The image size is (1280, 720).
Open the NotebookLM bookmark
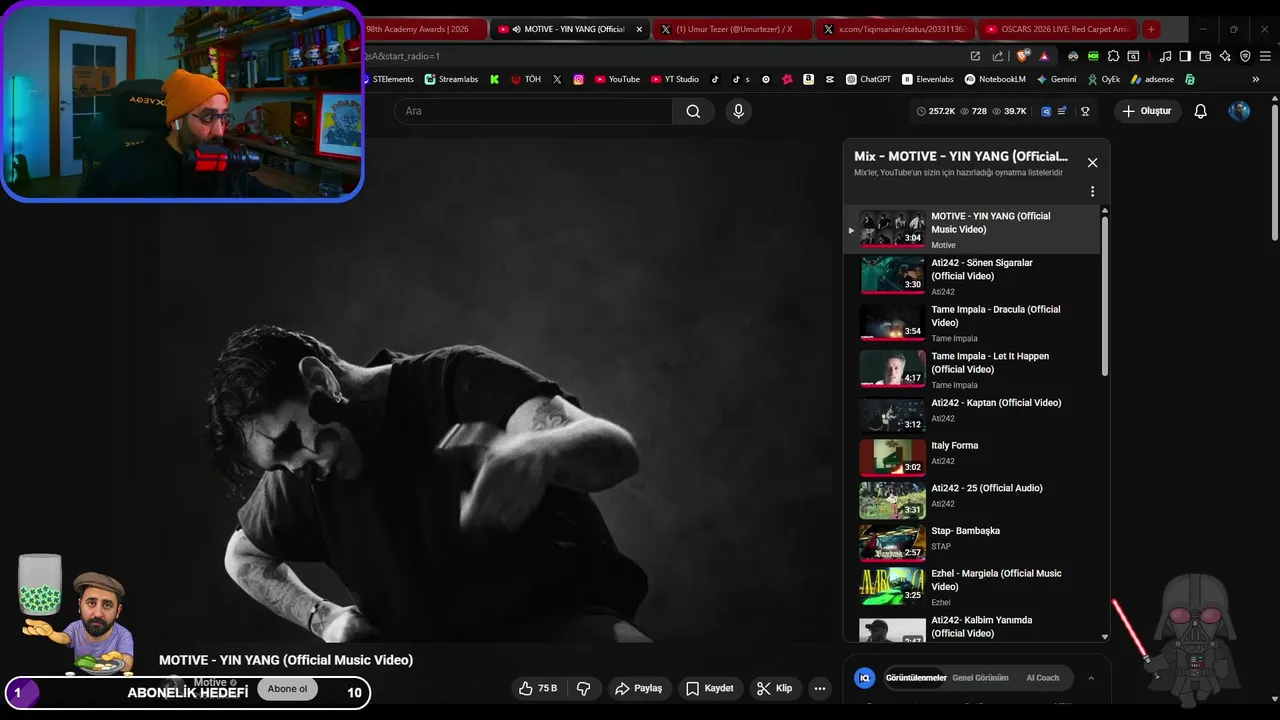pos(995,79)
